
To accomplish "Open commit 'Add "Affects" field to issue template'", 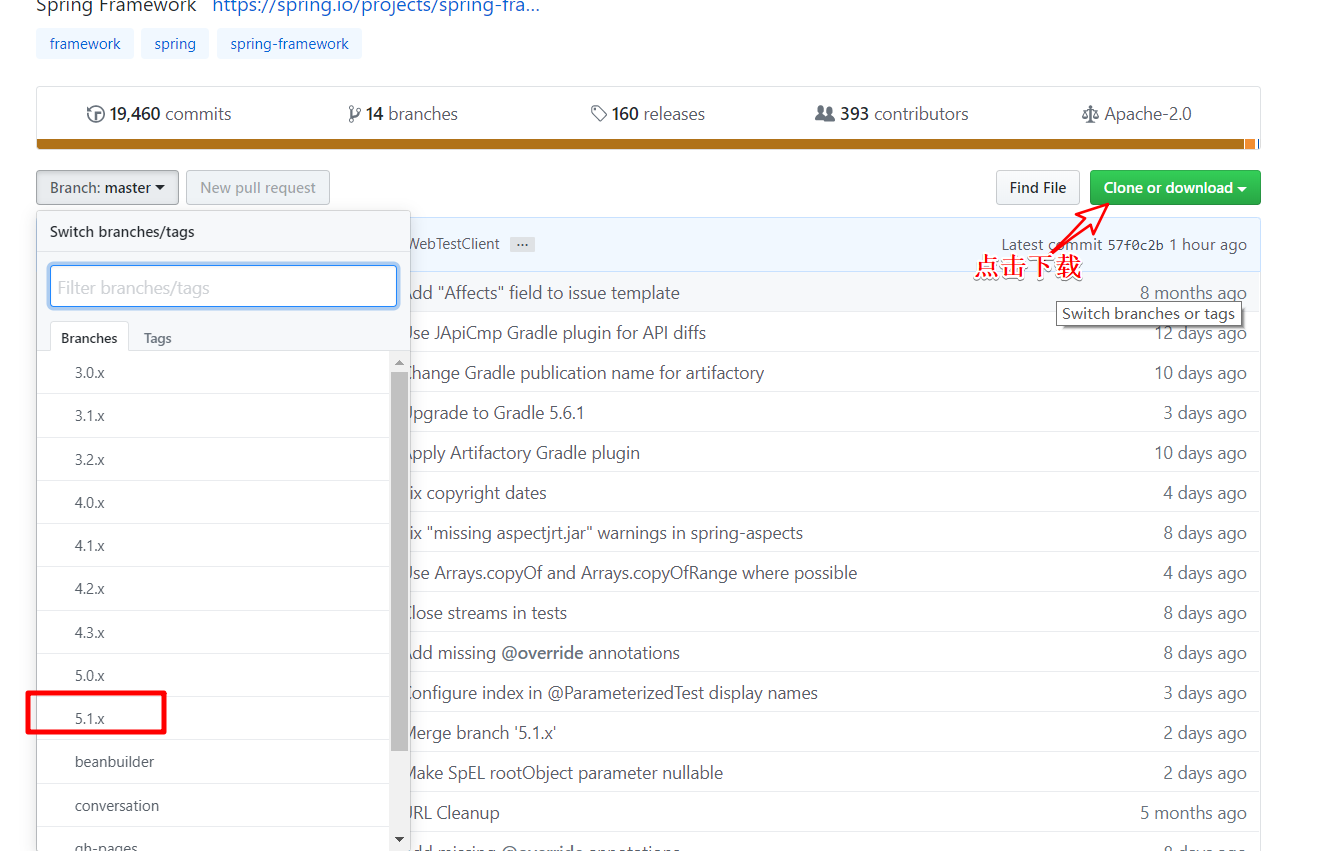I will click(x=543, y=293).
